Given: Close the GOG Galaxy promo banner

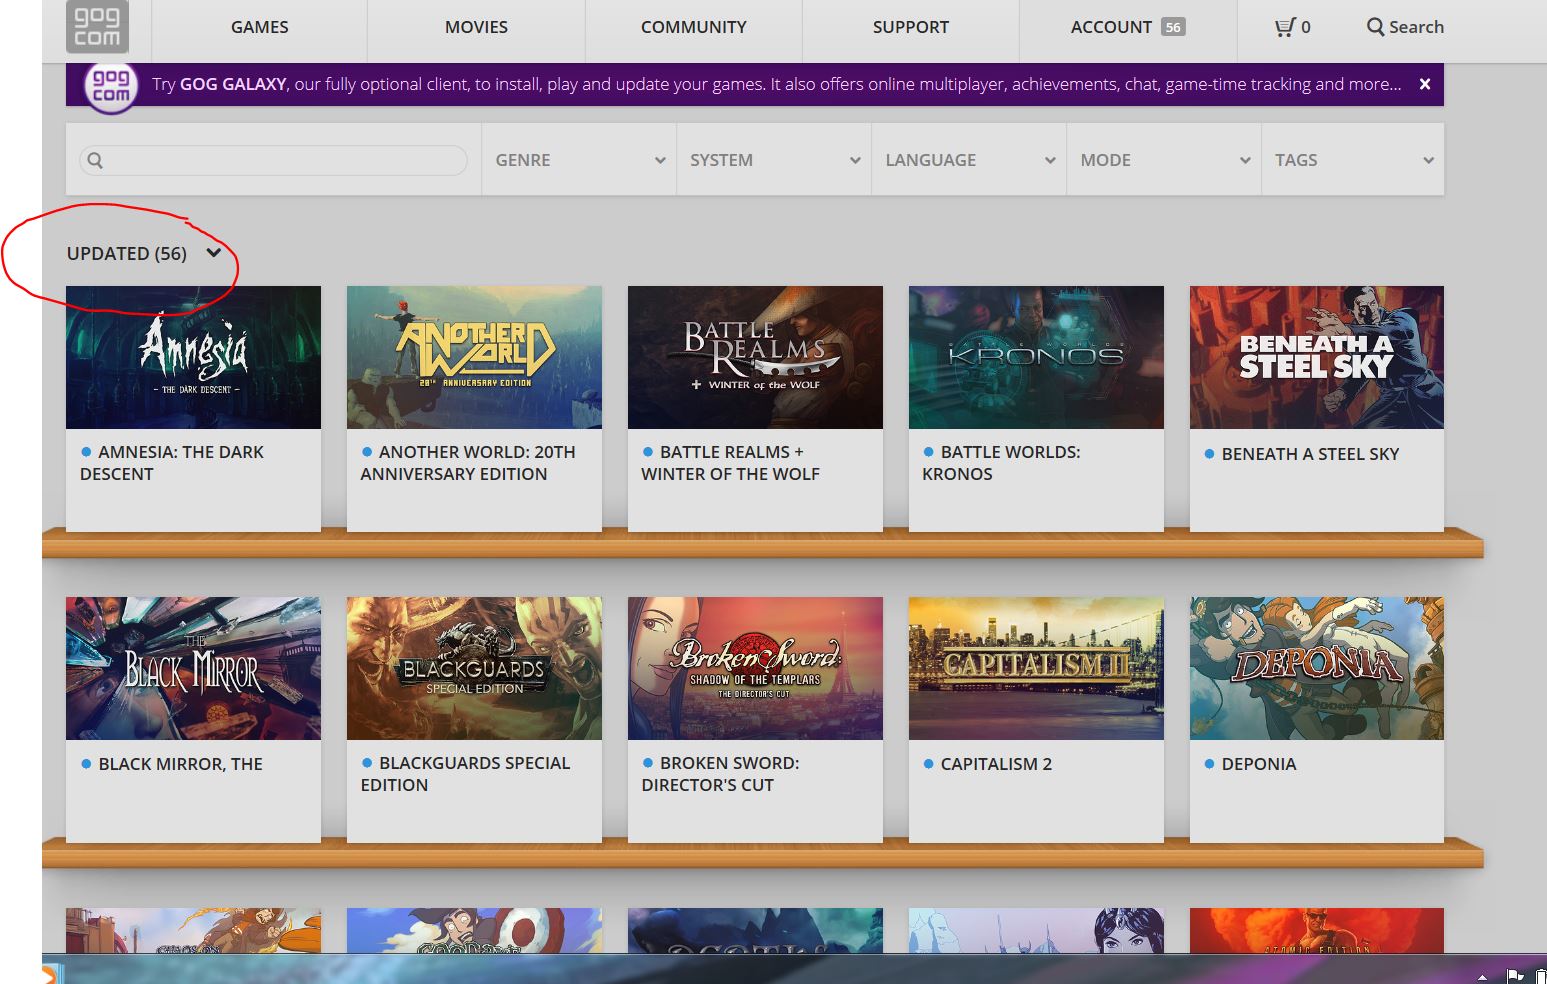Looking at the screenshot, I should 1425,84.
